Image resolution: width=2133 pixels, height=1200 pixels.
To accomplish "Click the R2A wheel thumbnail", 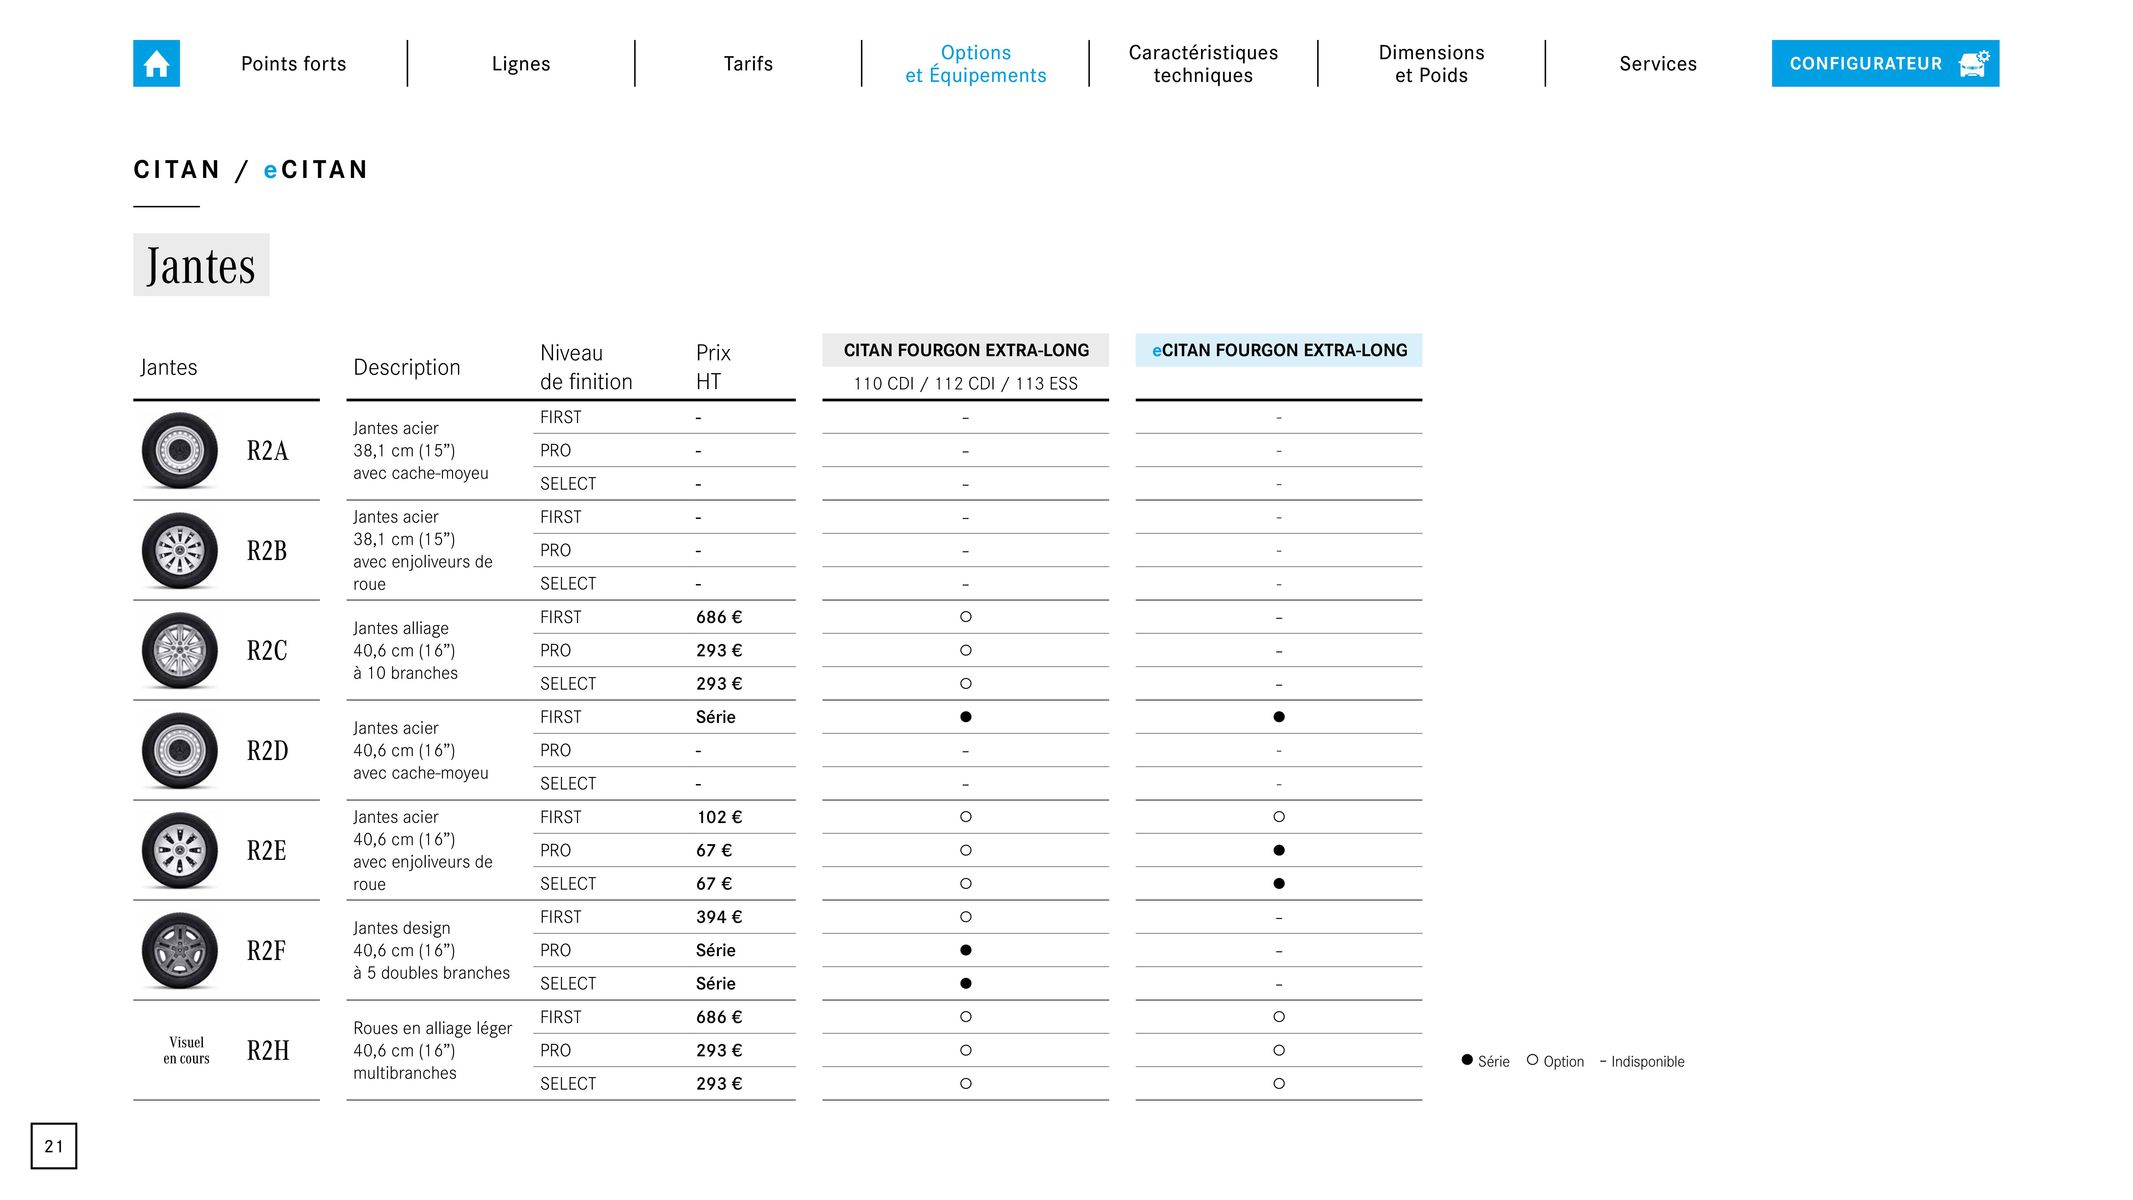I will pyautogui.click(x=180, y=450).
